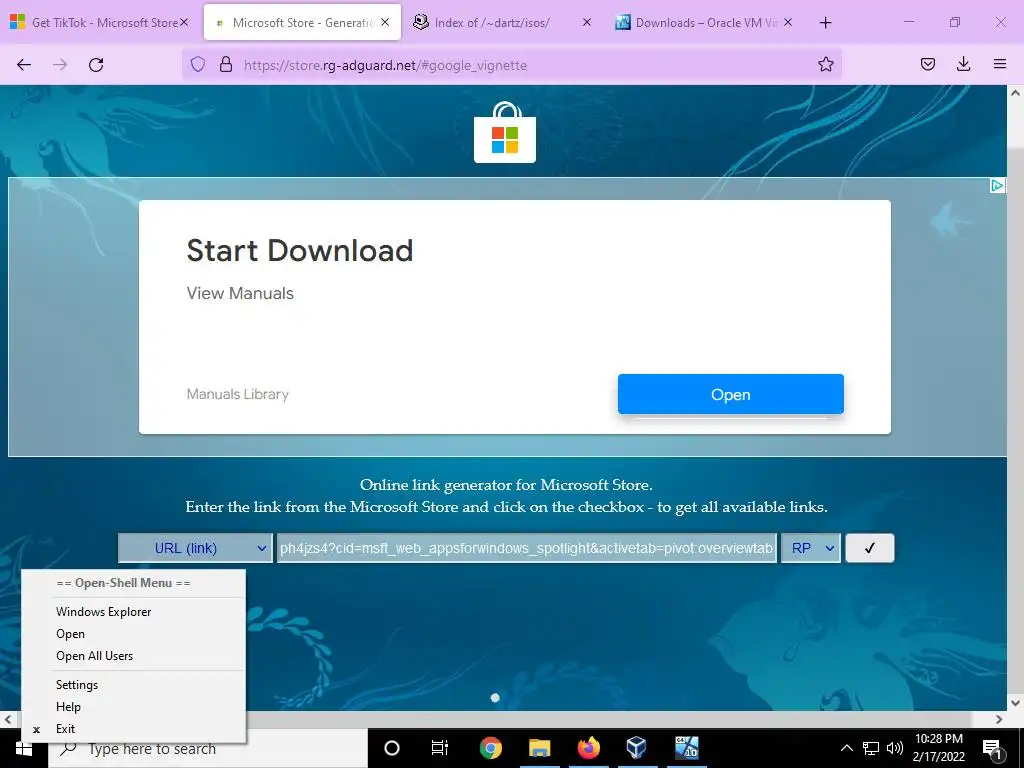The width and height of the screenshot is (1024, 768).
Task: Select Help in Open-Shell menu
Action: pyautogui.click(x=134, y=707)
